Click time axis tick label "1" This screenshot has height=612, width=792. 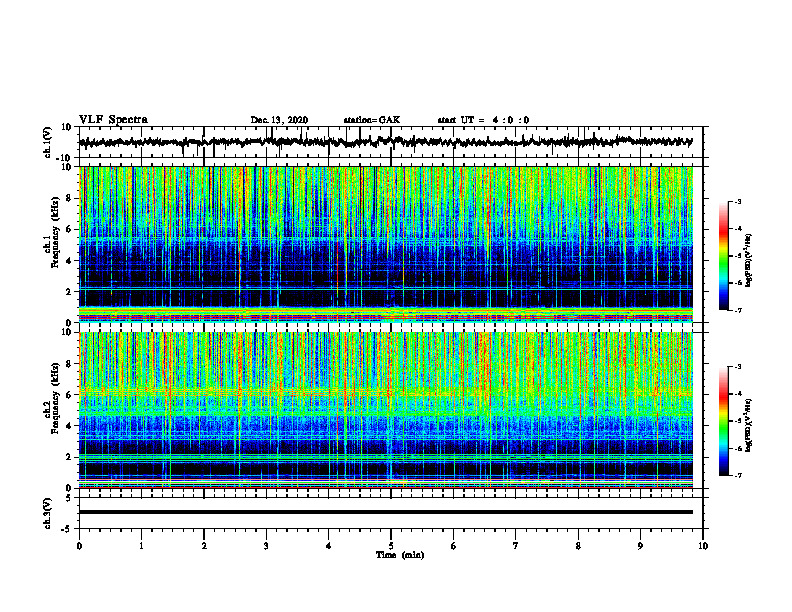(x=141, y=546)
